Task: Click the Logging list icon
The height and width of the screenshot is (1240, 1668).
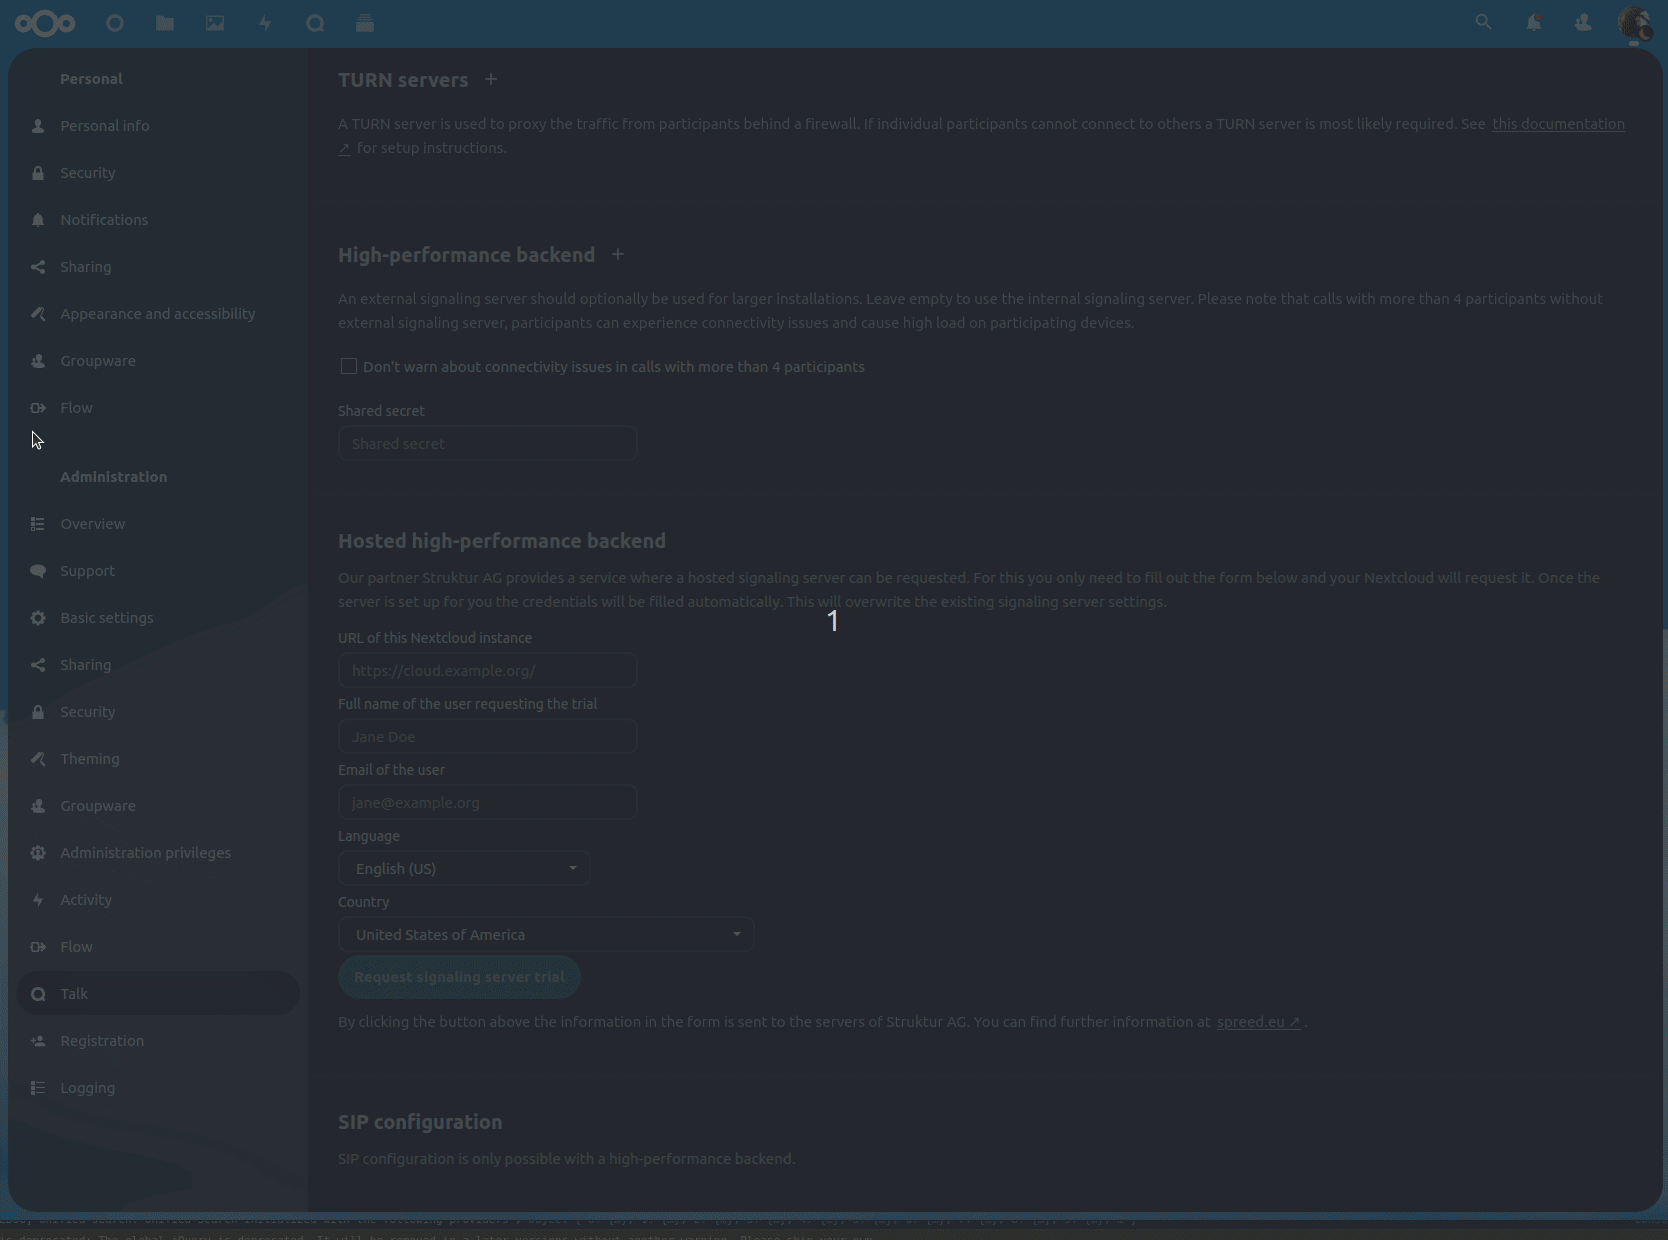Action: pos(38,1088)
